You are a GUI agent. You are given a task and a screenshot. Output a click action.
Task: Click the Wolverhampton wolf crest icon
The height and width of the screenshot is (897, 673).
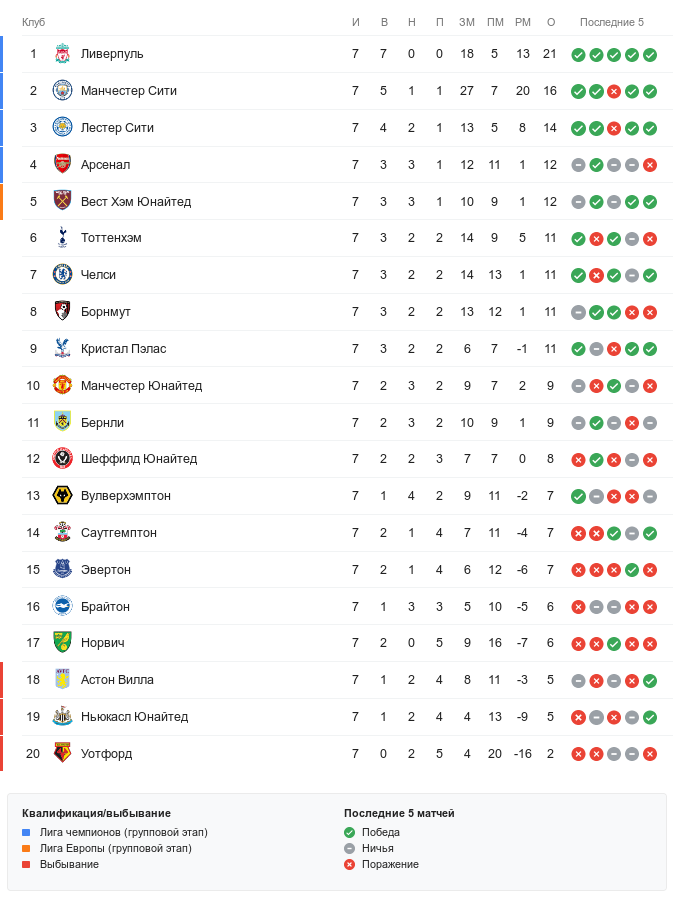[x=62, y=496]
